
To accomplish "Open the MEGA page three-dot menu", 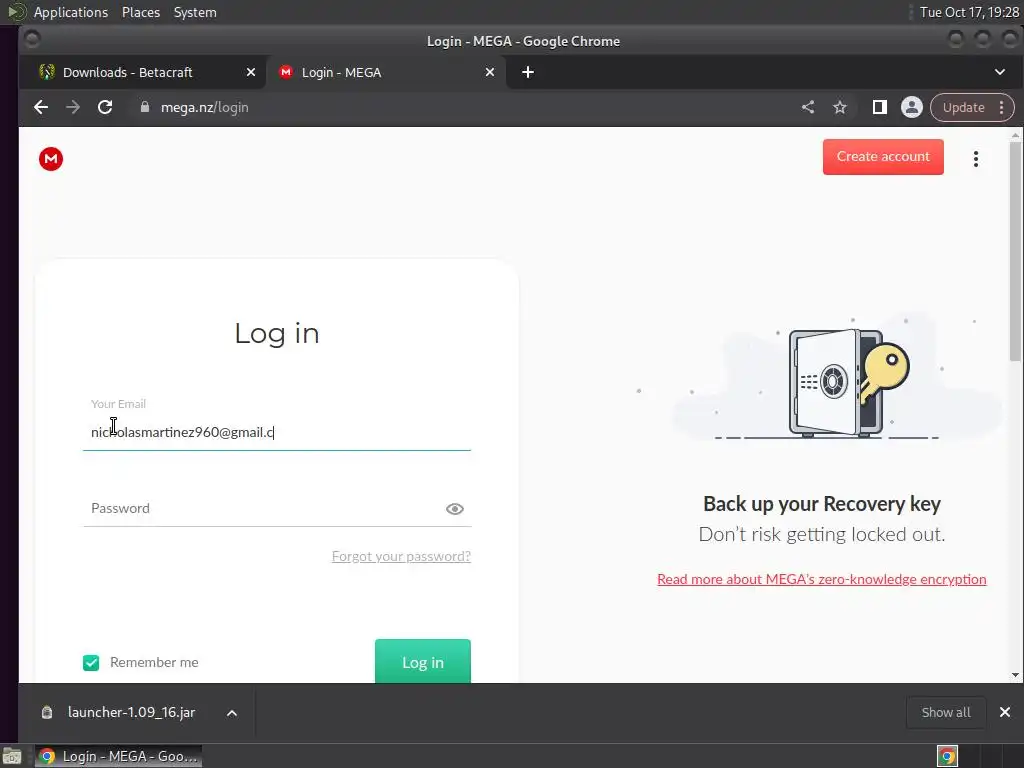I will pos(976,159).
